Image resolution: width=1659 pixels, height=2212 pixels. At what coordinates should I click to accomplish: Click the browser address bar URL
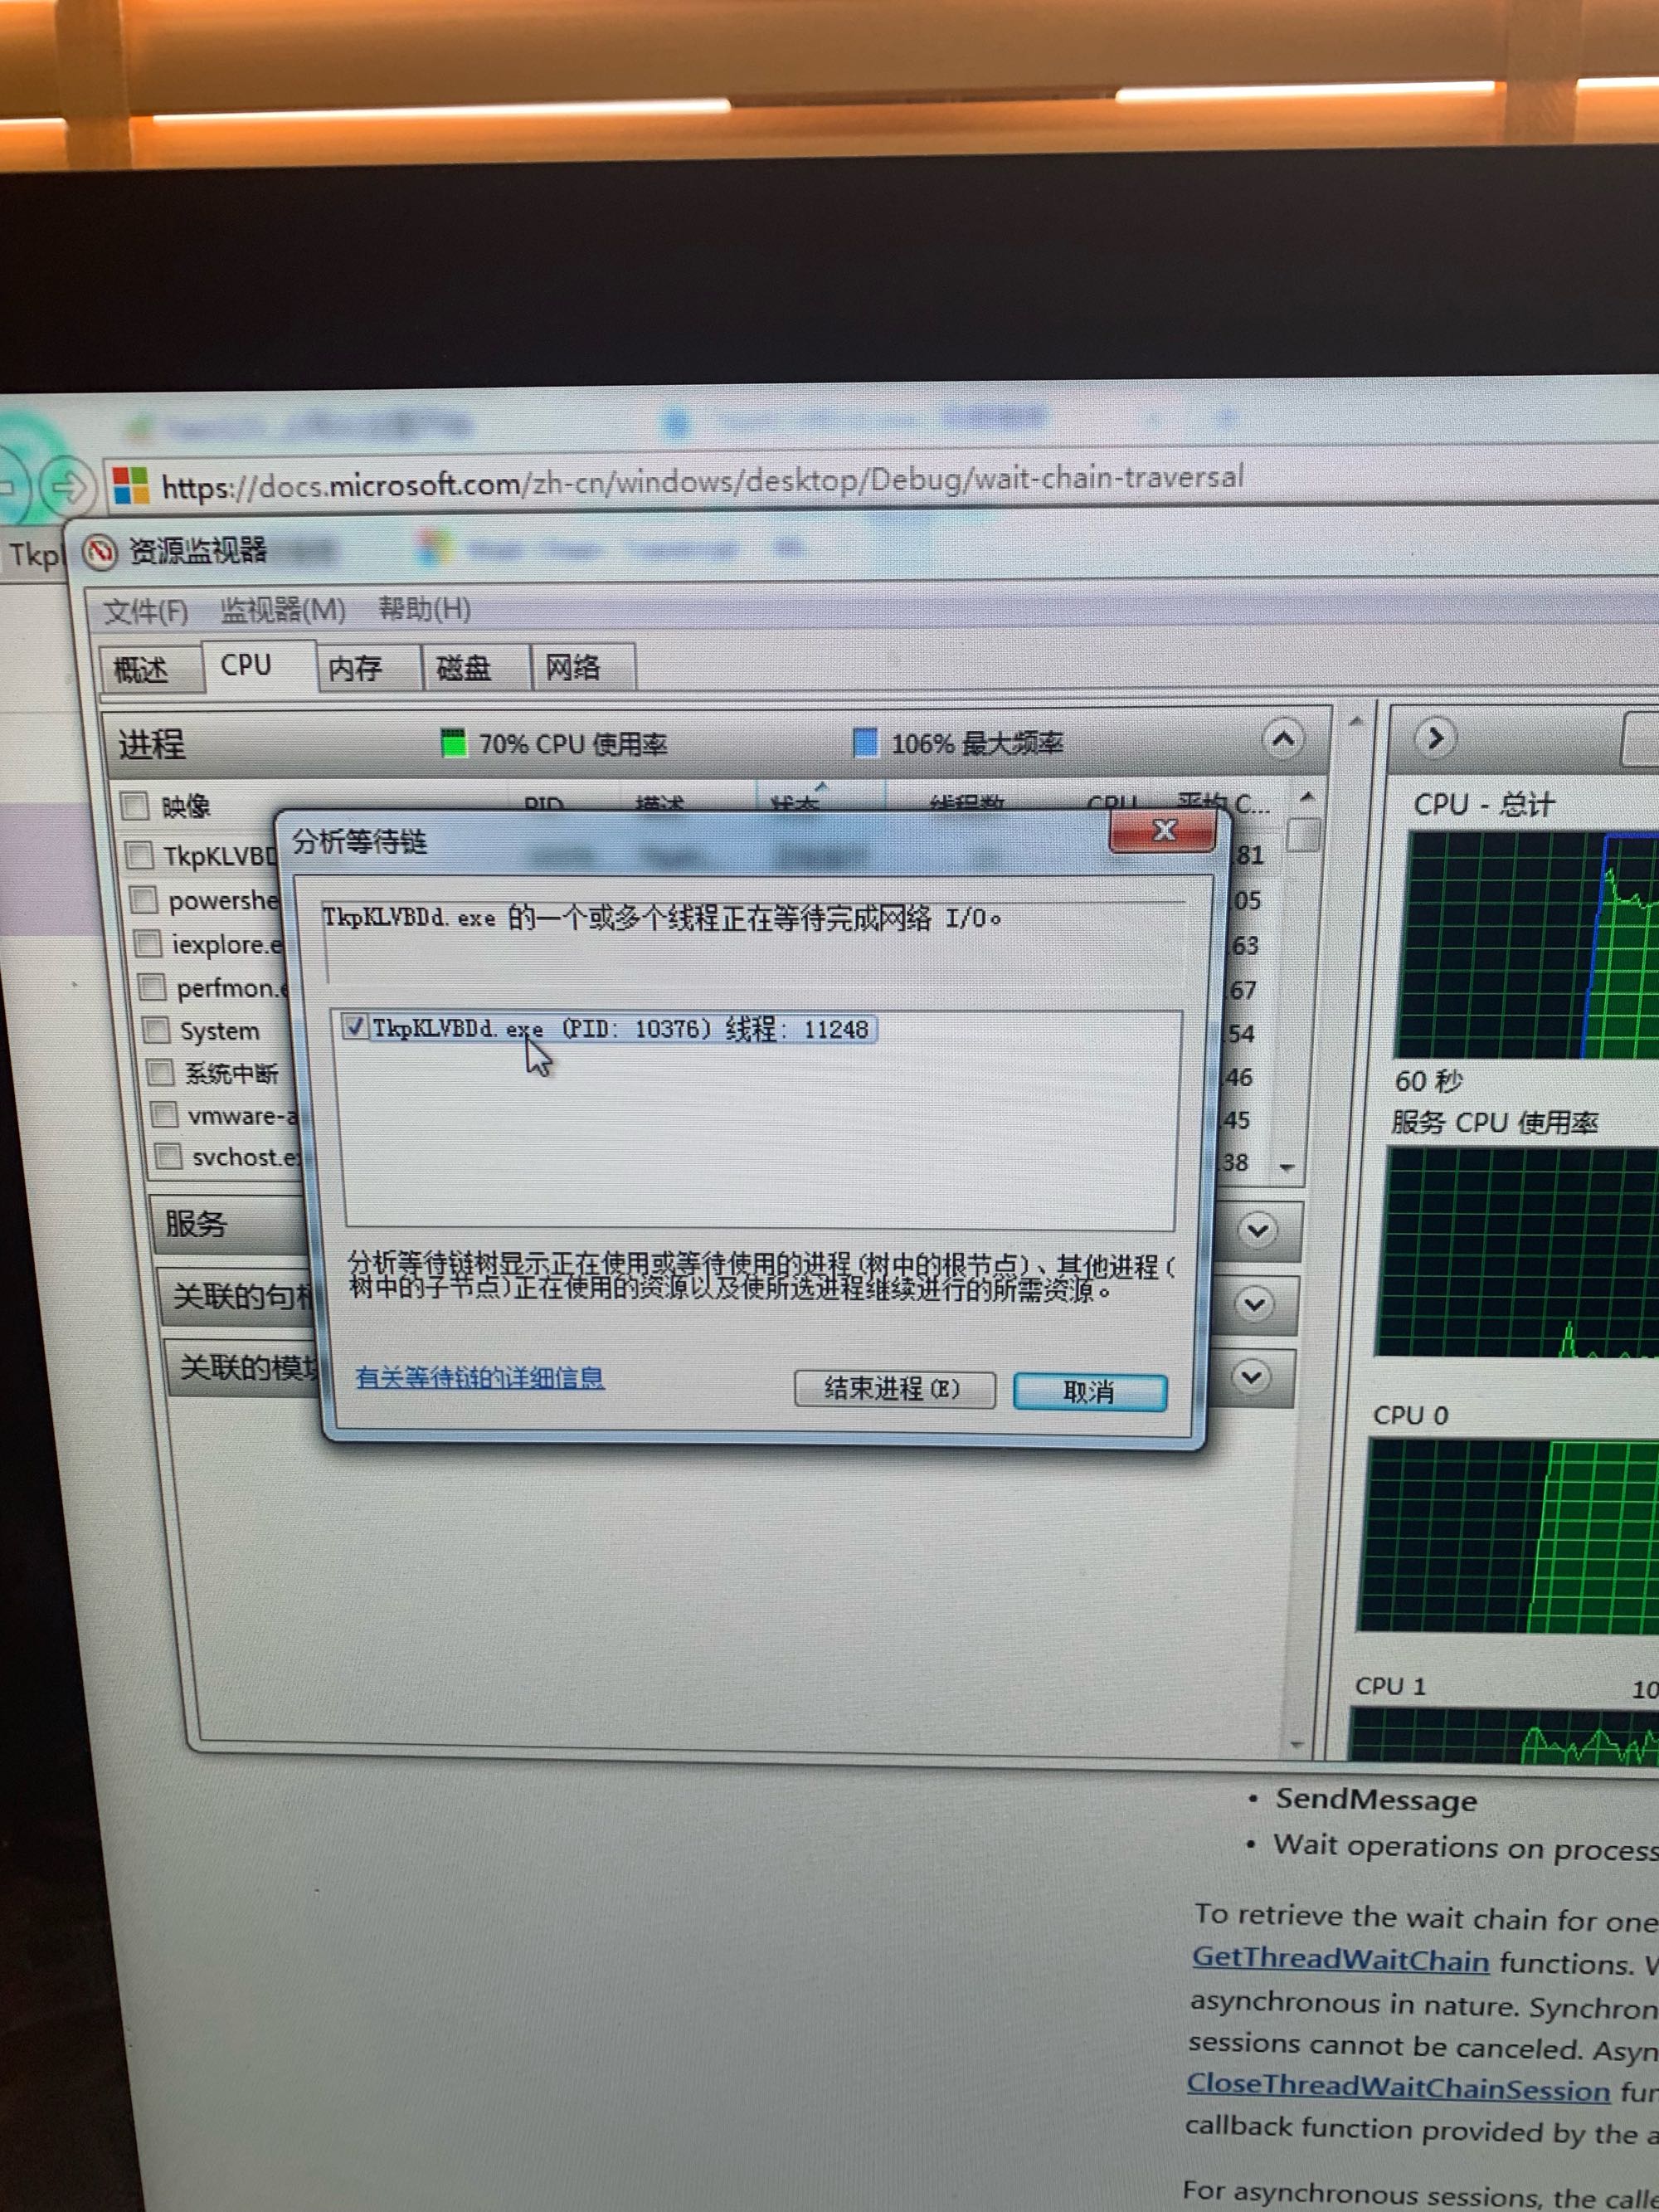[703, 483]
